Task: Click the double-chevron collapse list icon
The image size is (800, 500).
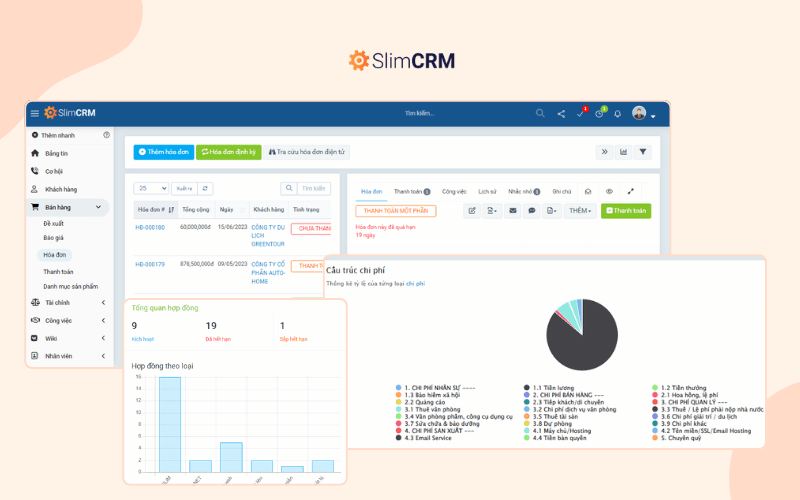Action: point(605,152)
